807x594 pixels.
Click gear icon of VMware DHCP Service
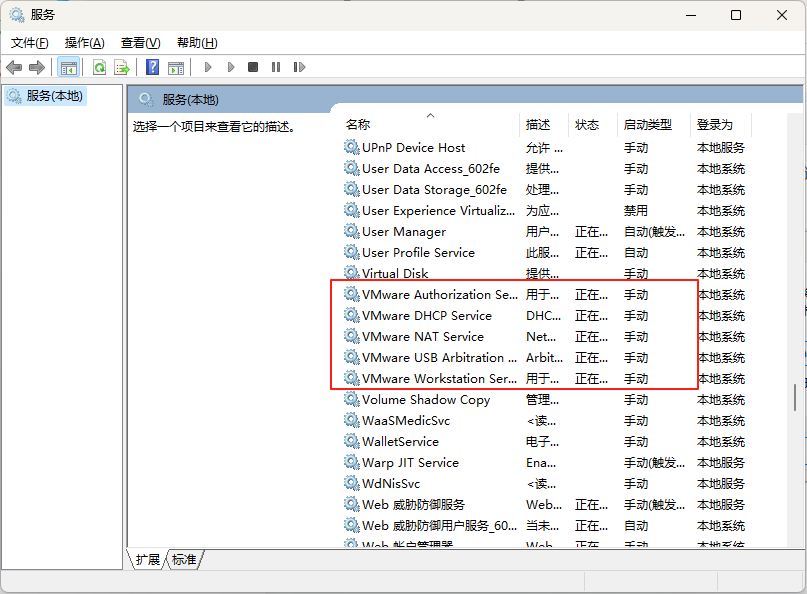[x=352, y=315]
